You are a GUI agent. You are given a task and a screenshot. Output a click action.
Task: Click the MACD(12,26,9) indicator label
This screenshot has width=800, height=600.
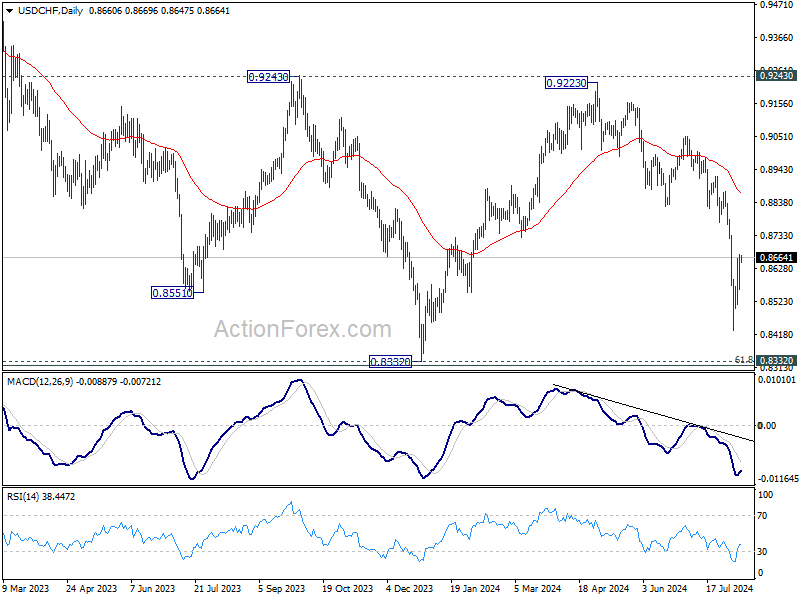(x=39, y=382)
